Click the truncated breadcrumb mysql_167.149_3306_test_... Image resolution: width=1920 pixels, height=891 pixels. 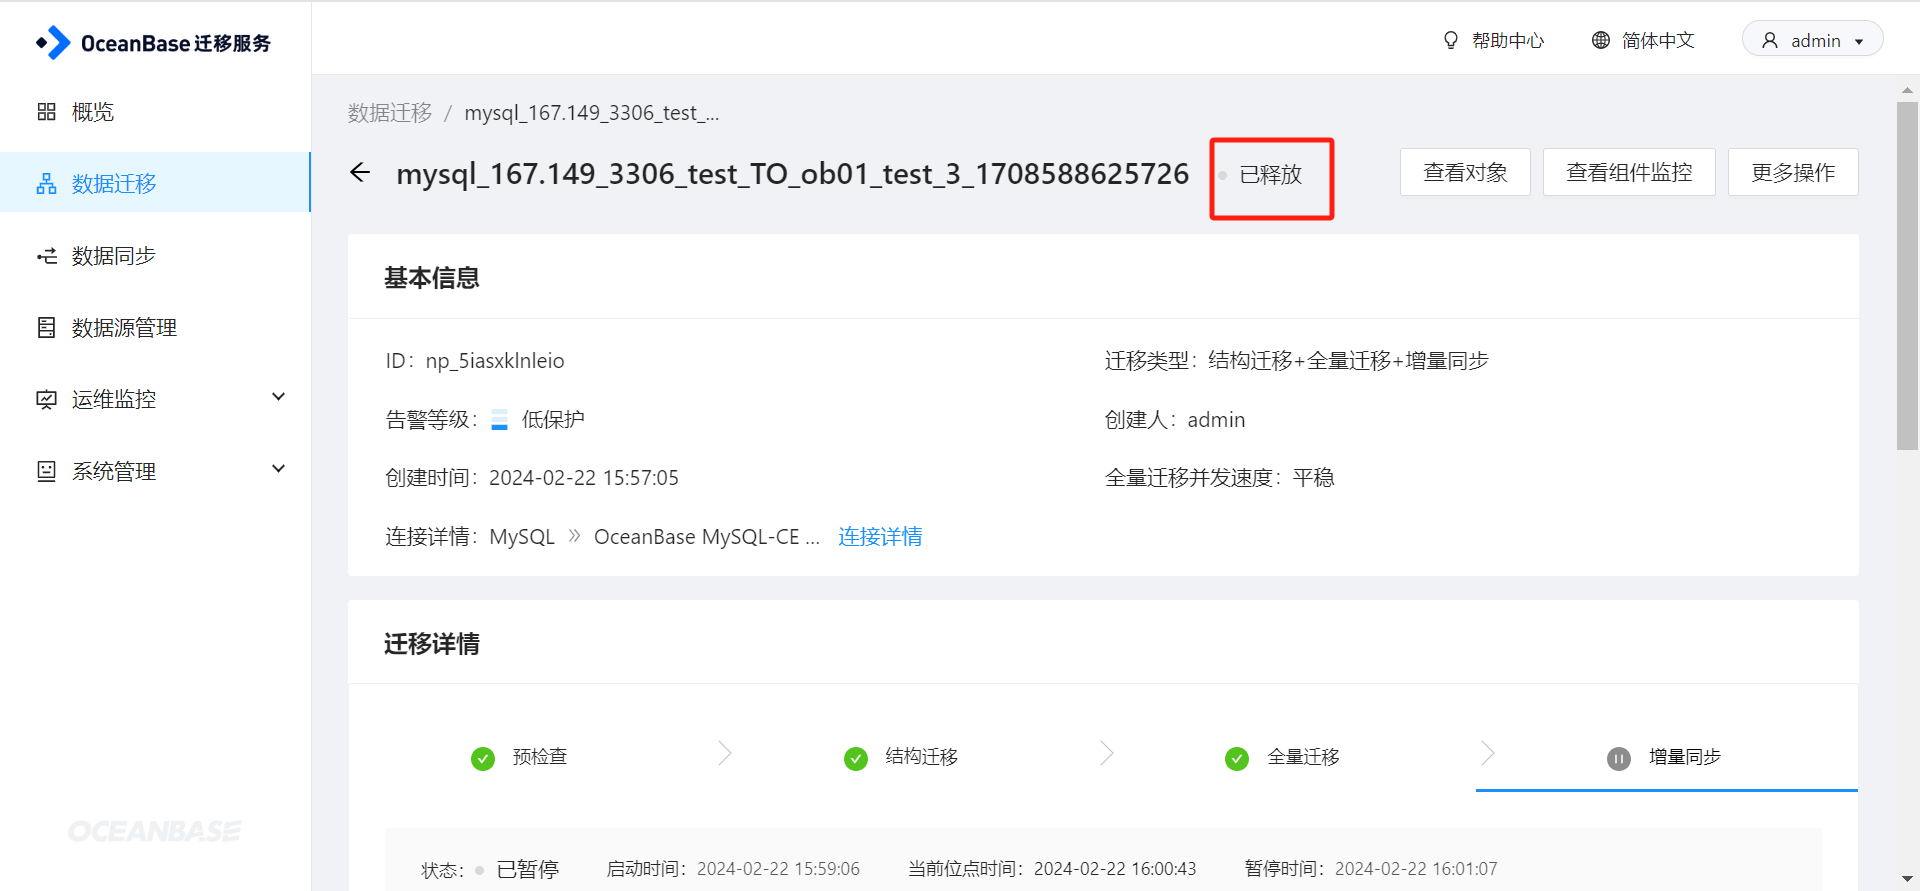tap(592, 113)
